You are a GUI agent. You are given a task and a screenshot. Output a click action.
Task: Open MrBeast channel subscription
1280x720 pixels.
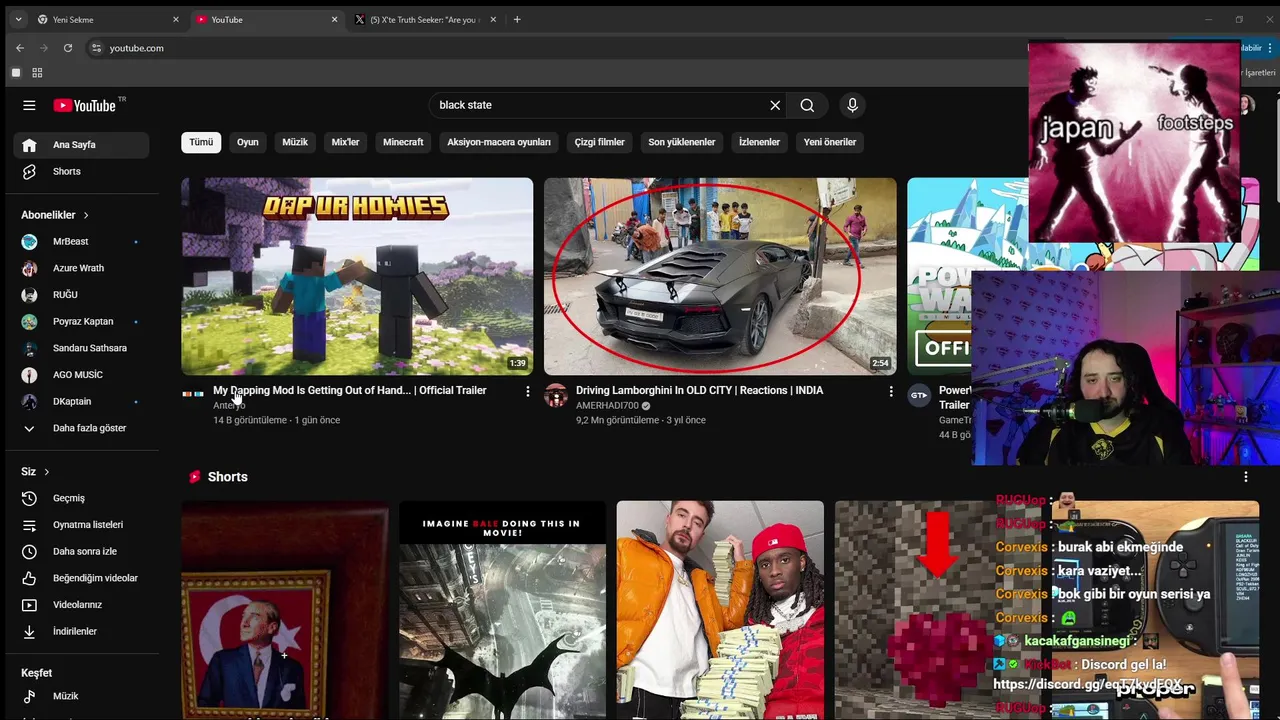click(x=81, y=241)
